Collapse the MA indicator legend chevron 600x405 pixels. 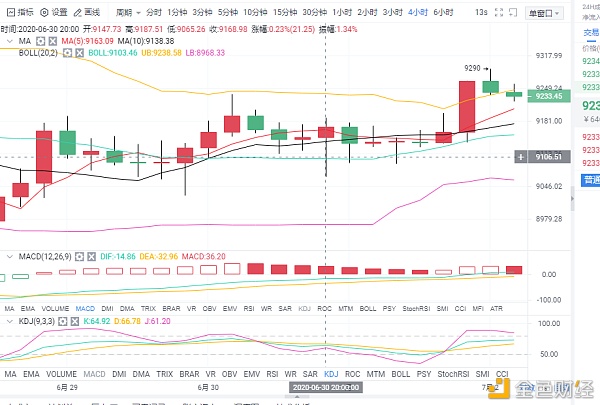(x=10, y=41)
